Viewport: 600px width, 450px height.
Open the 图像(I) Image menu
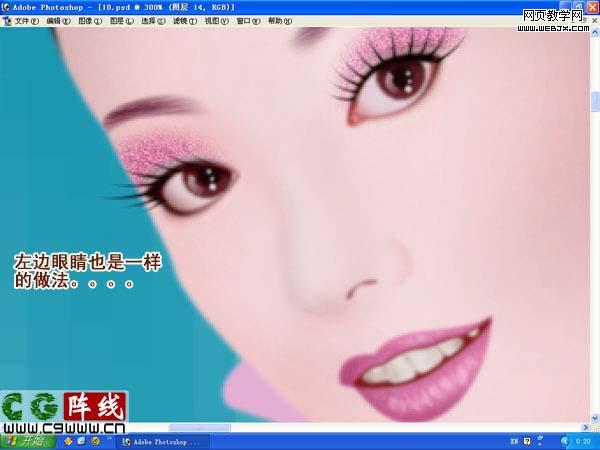[90, 21]
